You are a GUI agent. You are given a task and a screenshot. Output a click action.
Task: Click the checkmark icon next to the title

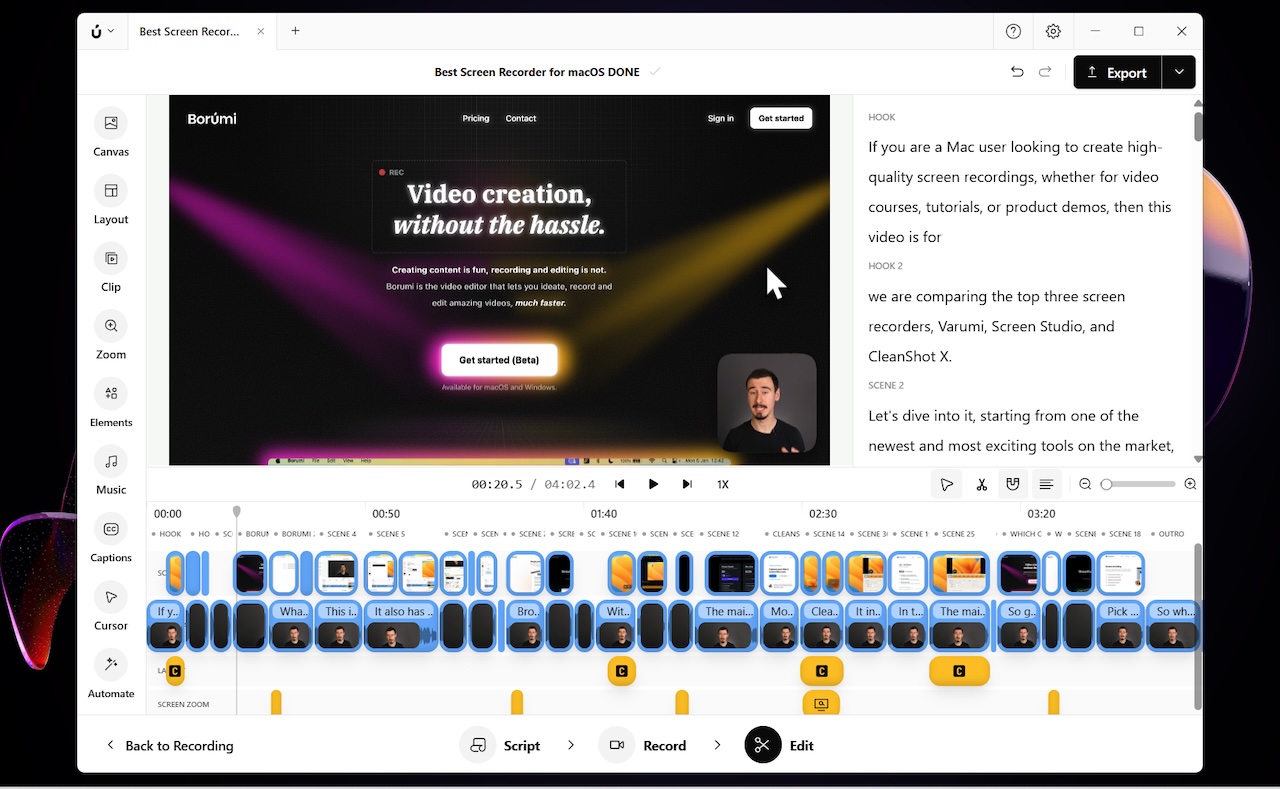(655, 72)
